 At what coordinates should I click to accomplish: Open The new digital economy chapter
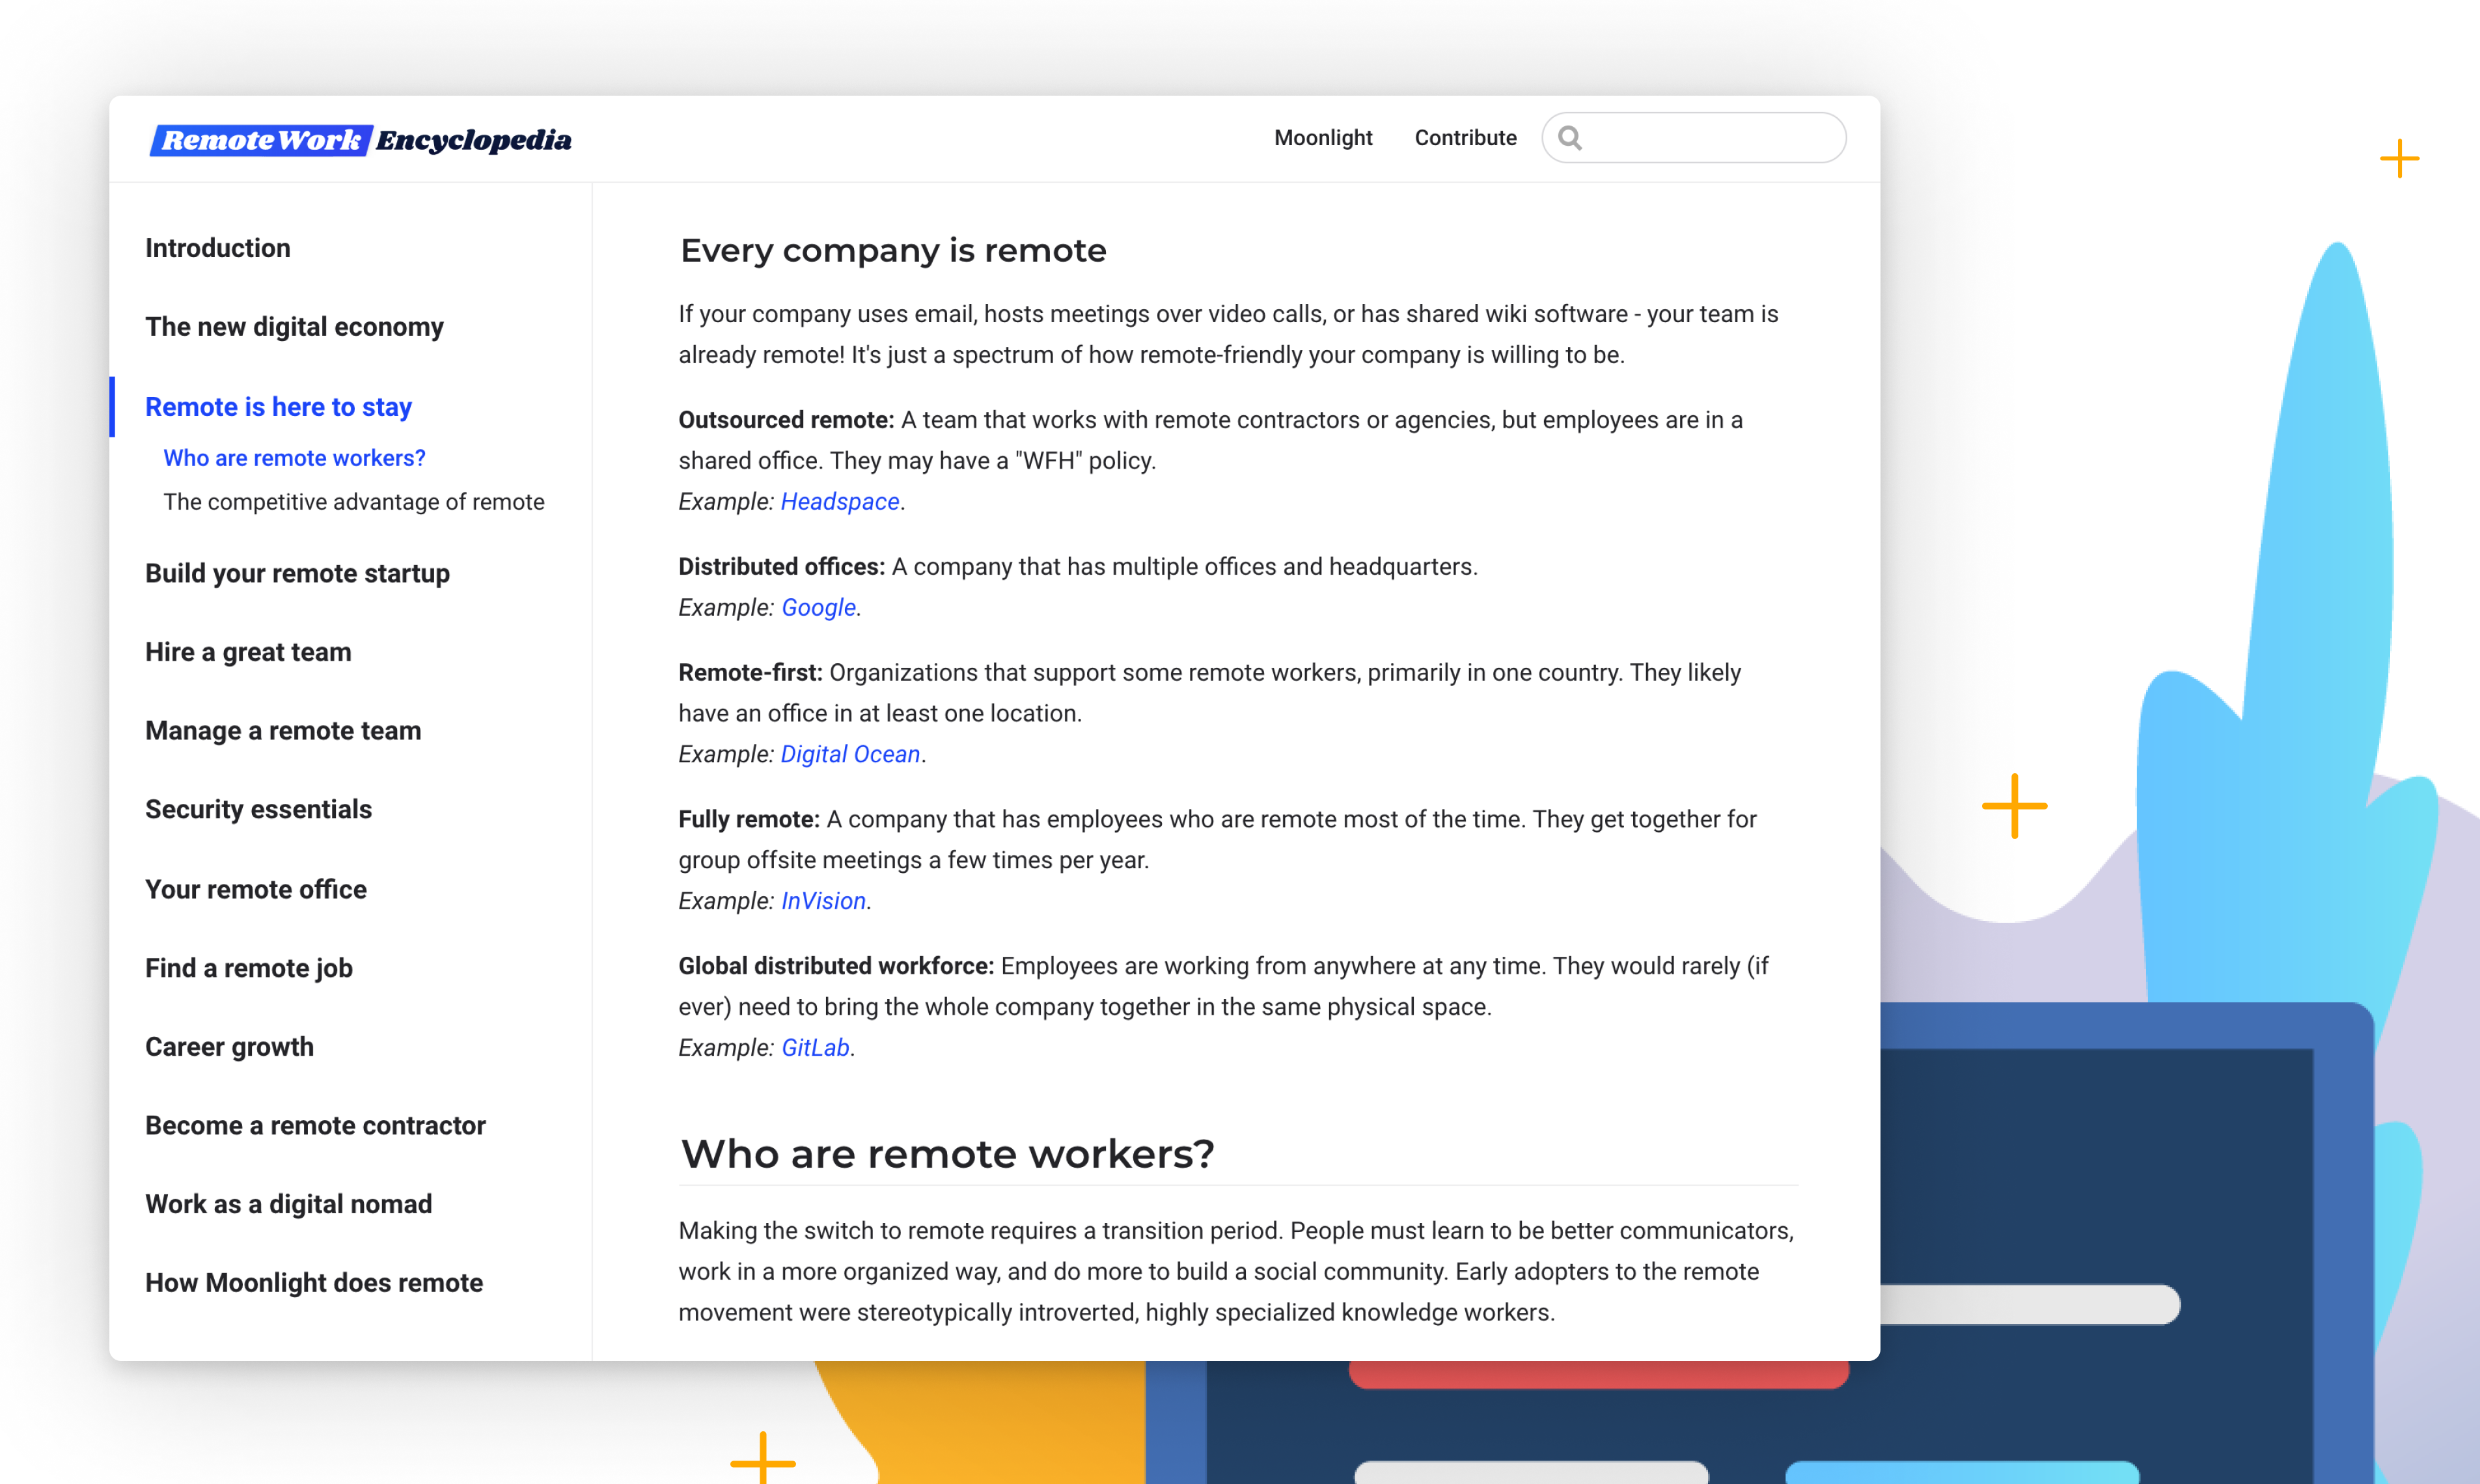pyautogui.click(x=294, y=327)
